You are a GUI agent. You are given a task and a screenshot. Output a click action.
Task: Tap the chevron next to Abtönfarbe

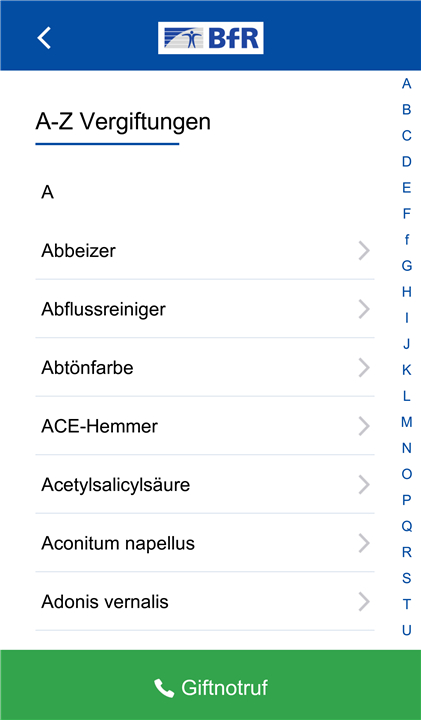364,368
